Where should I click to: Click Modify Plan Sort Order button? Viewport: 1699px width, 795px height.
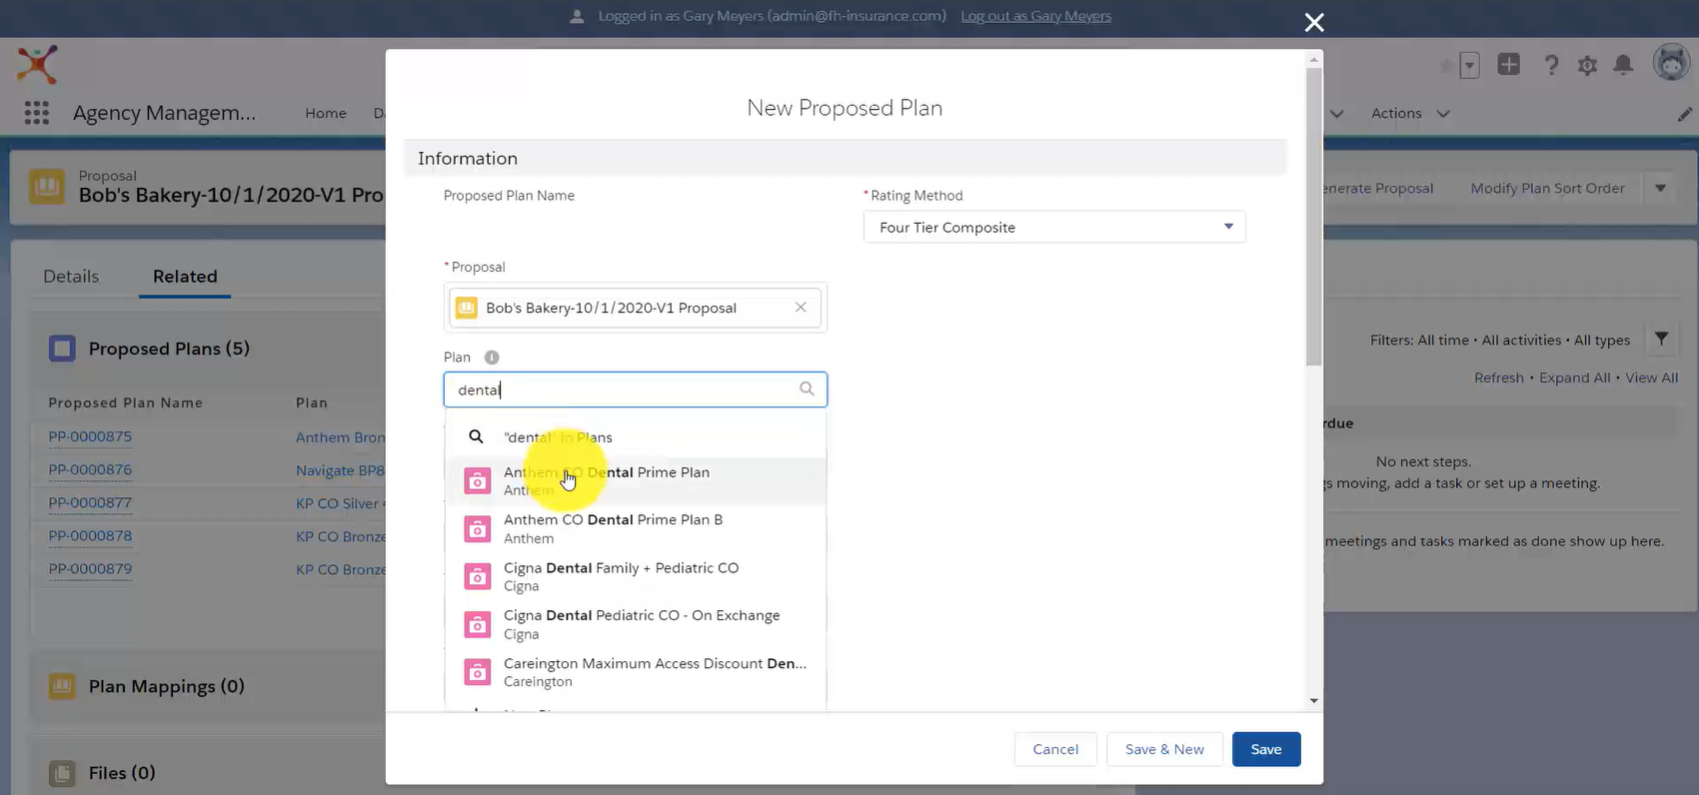1547,188
